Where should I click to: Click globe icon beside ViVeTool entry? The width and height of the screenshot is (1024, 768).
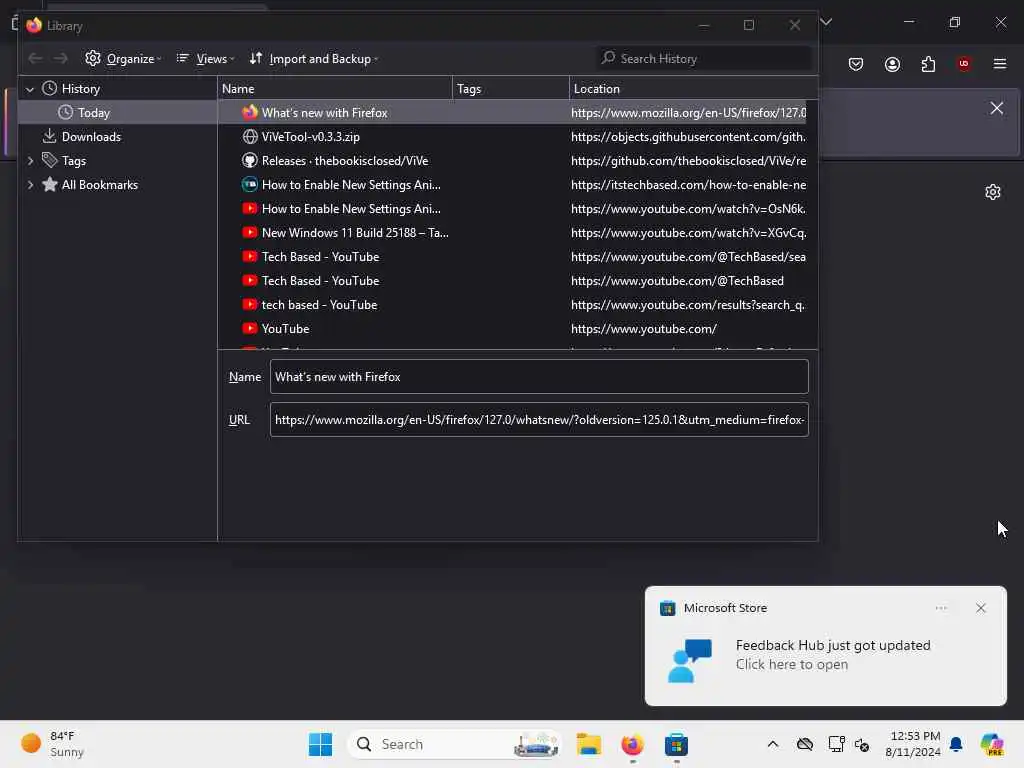coord(249,136)
